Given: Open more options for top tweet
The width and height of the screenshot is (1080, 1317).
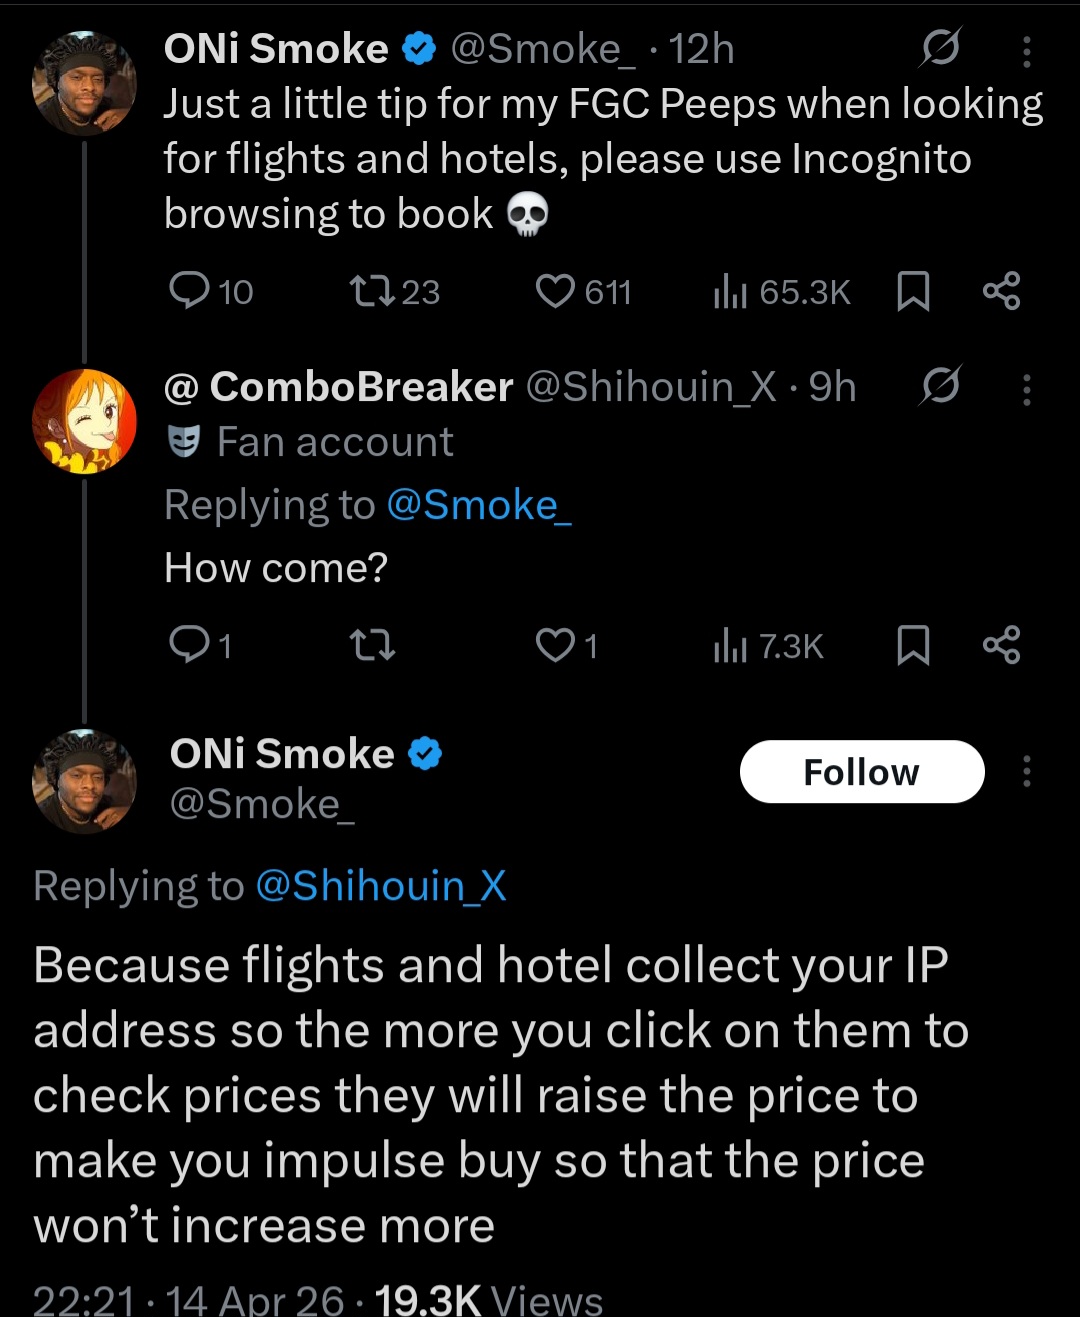Looking at the screenshot, I should [1026, 50].
